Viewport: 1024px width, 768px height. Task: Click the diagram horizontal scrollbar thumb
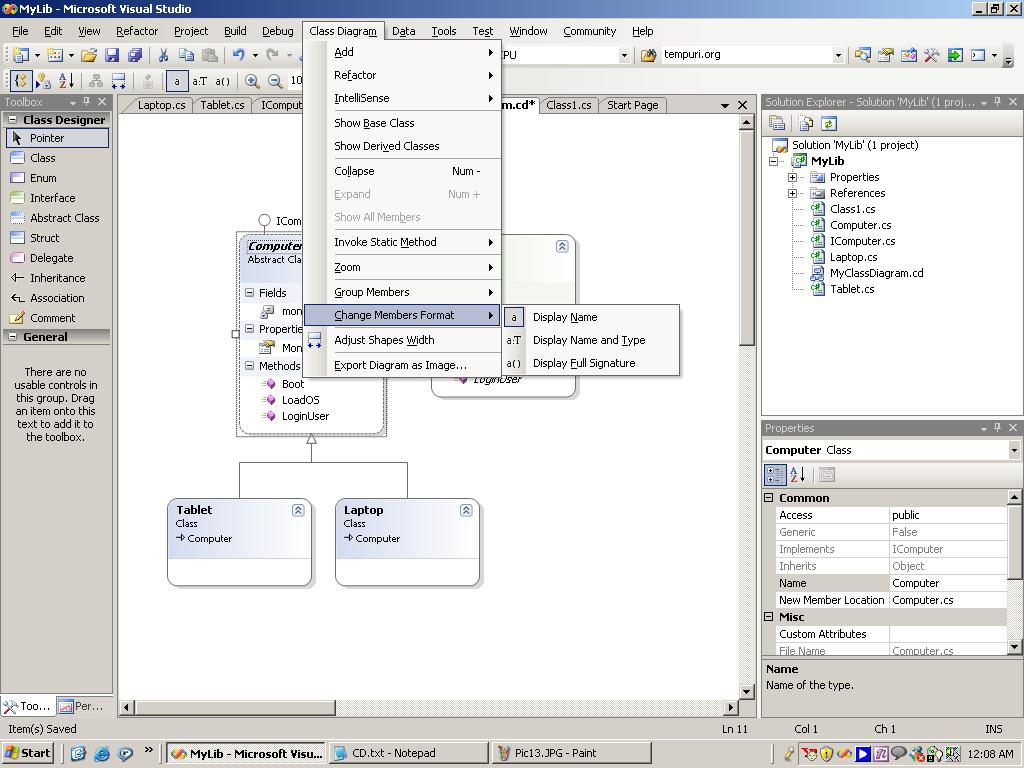click(x=235, y=707)
